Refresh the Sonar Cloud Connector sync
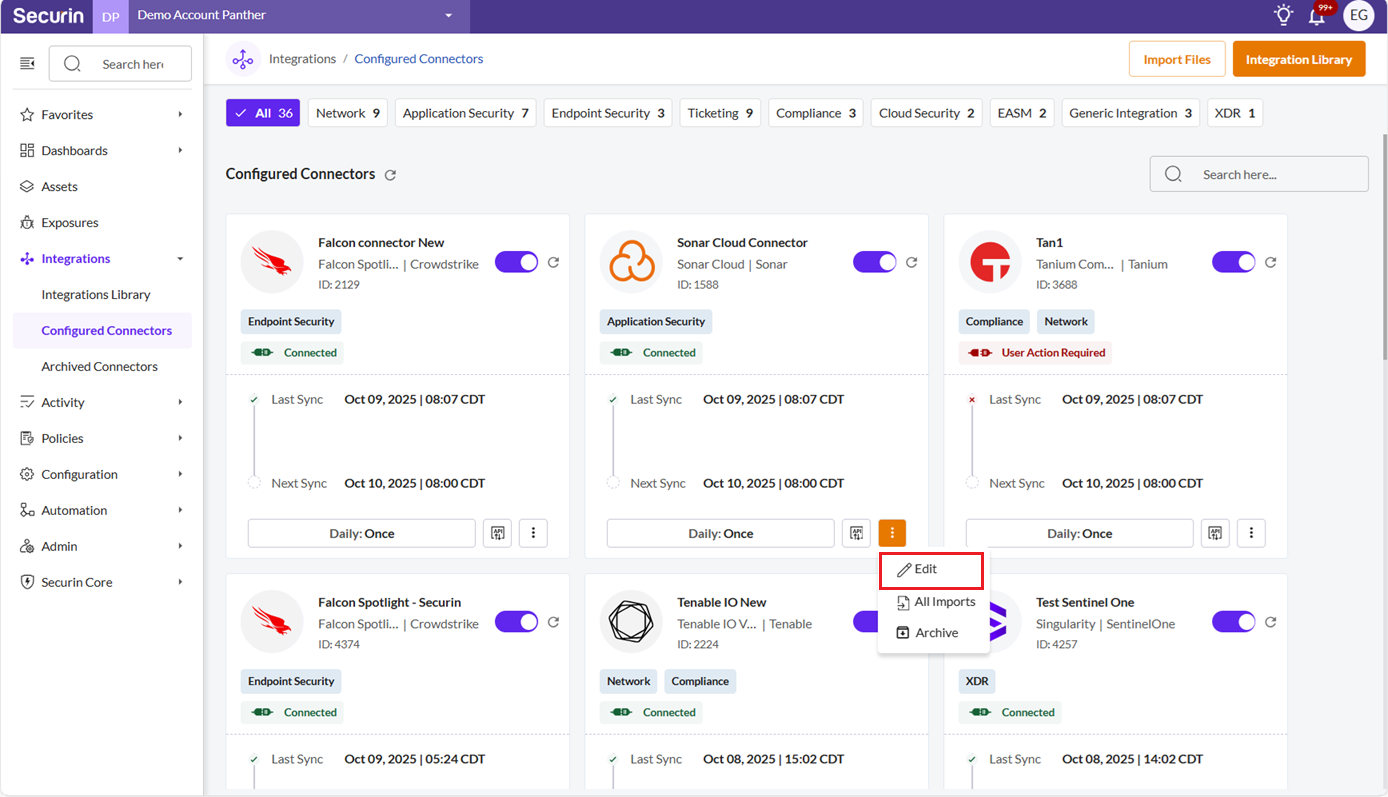The height and width of the screenshot is (797, 1388). [912, 262]
